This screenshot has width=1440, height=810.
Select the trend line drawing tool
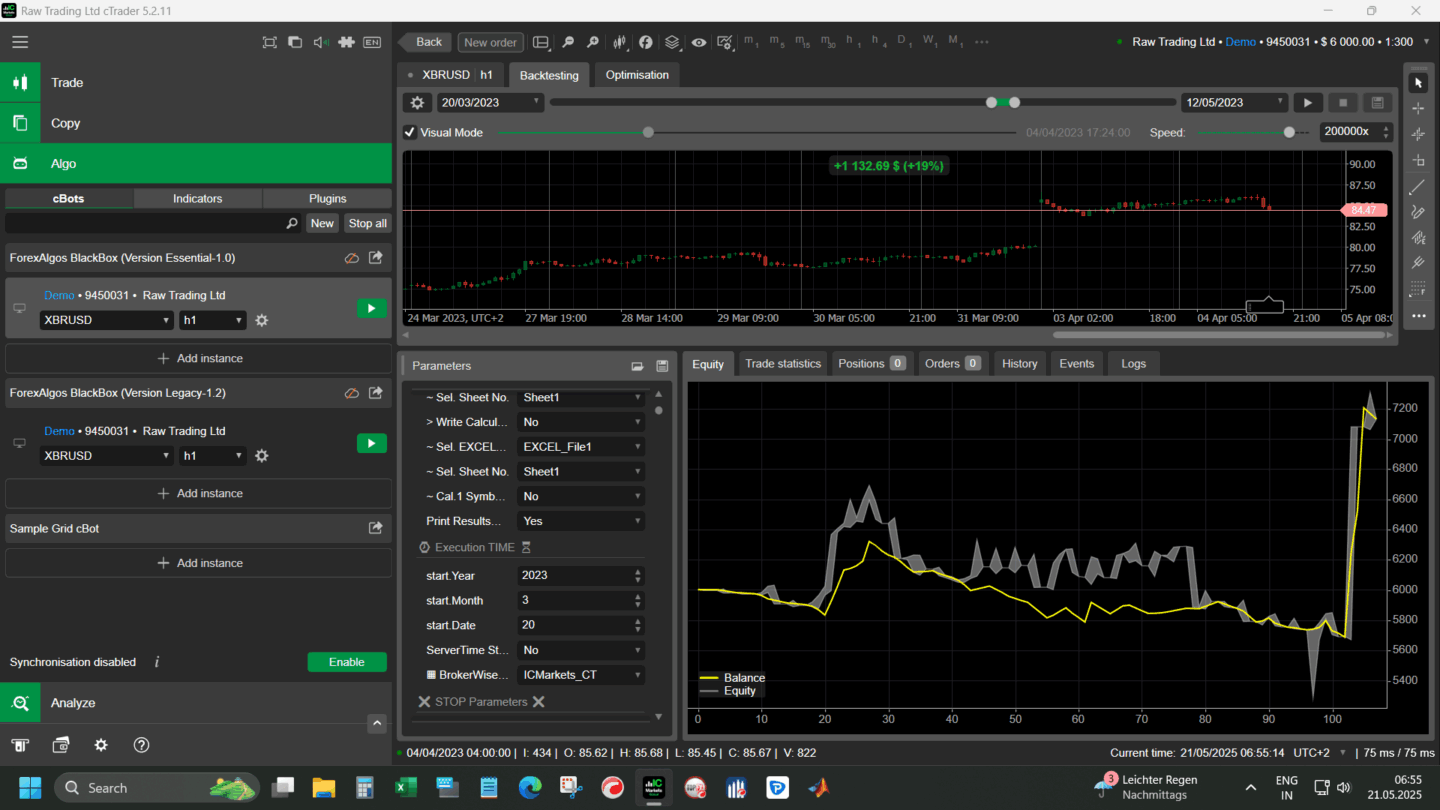(1417, 187)
